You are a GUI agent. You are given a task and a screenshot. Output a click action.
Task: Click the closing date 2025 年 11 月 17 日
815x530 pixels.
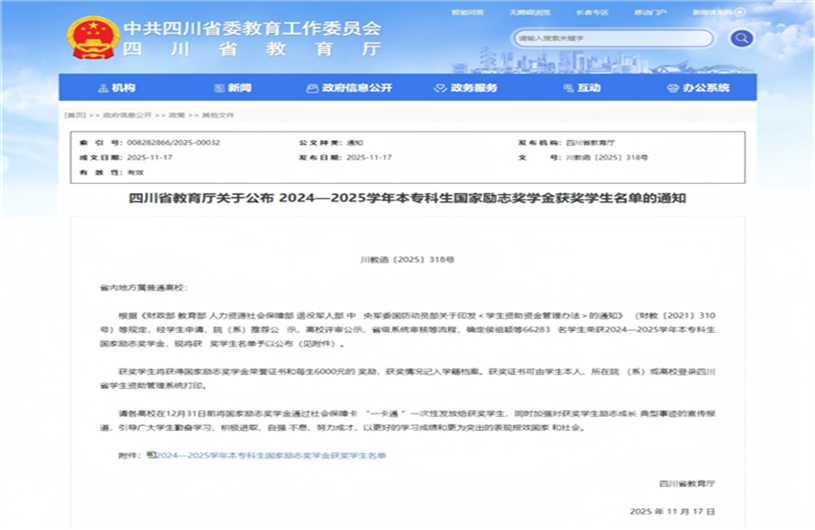[x=673, y=511]
